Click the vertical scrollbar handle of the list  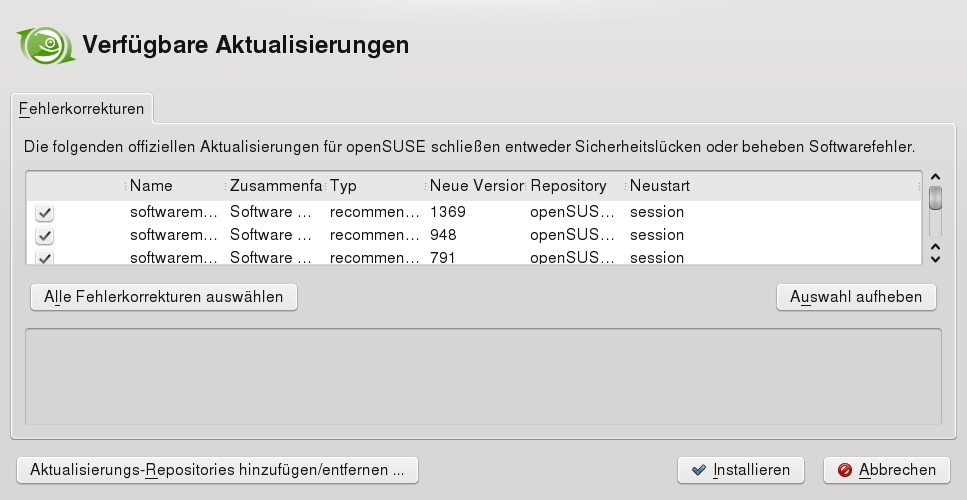pos(935,197)
